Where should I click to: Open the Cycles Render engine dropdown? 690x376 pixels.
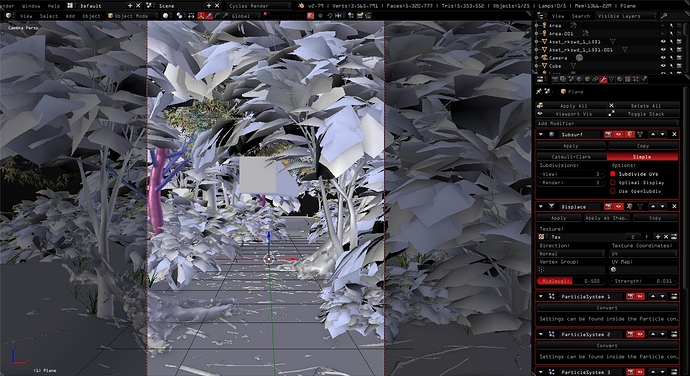(260, 6)
